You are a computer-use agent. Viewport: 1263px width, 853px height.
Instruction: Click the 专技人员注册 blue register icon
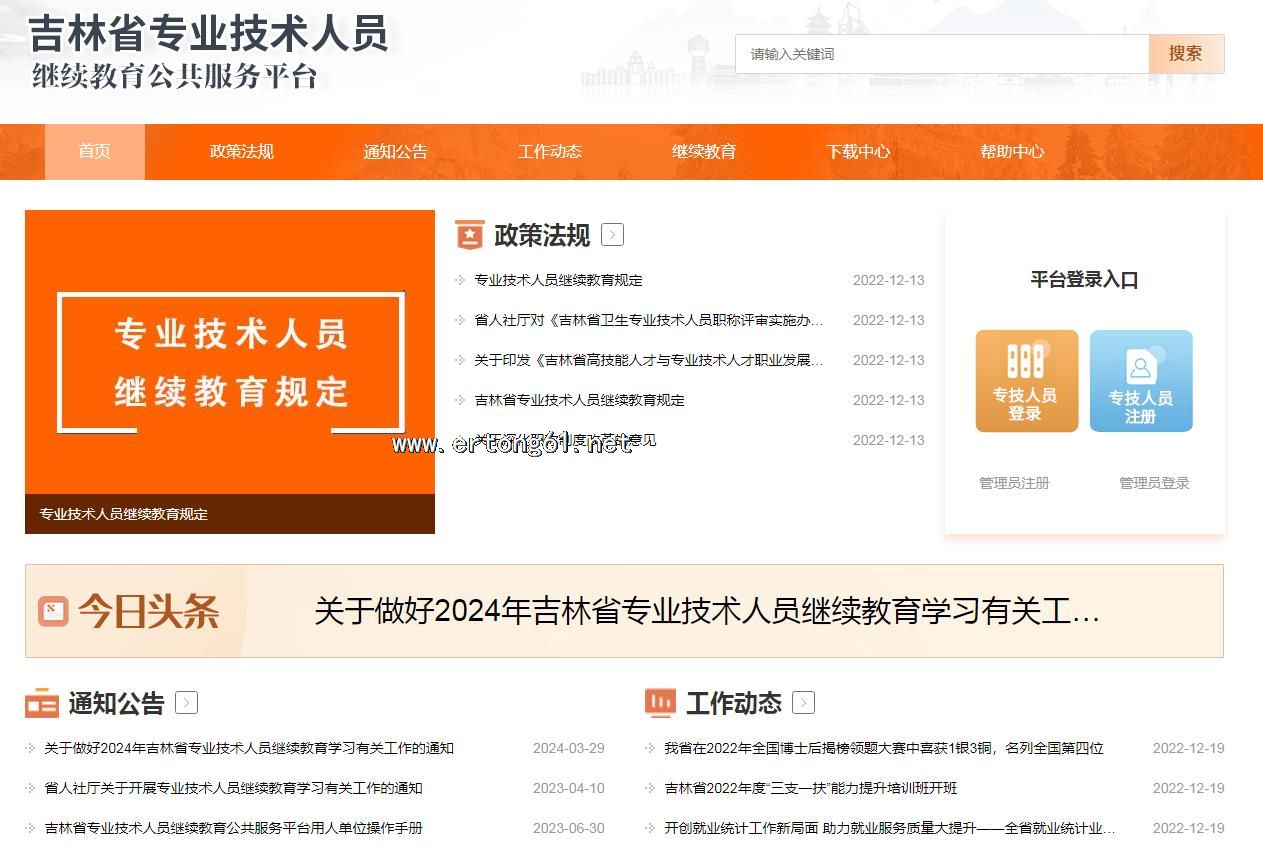point(1140,381)
